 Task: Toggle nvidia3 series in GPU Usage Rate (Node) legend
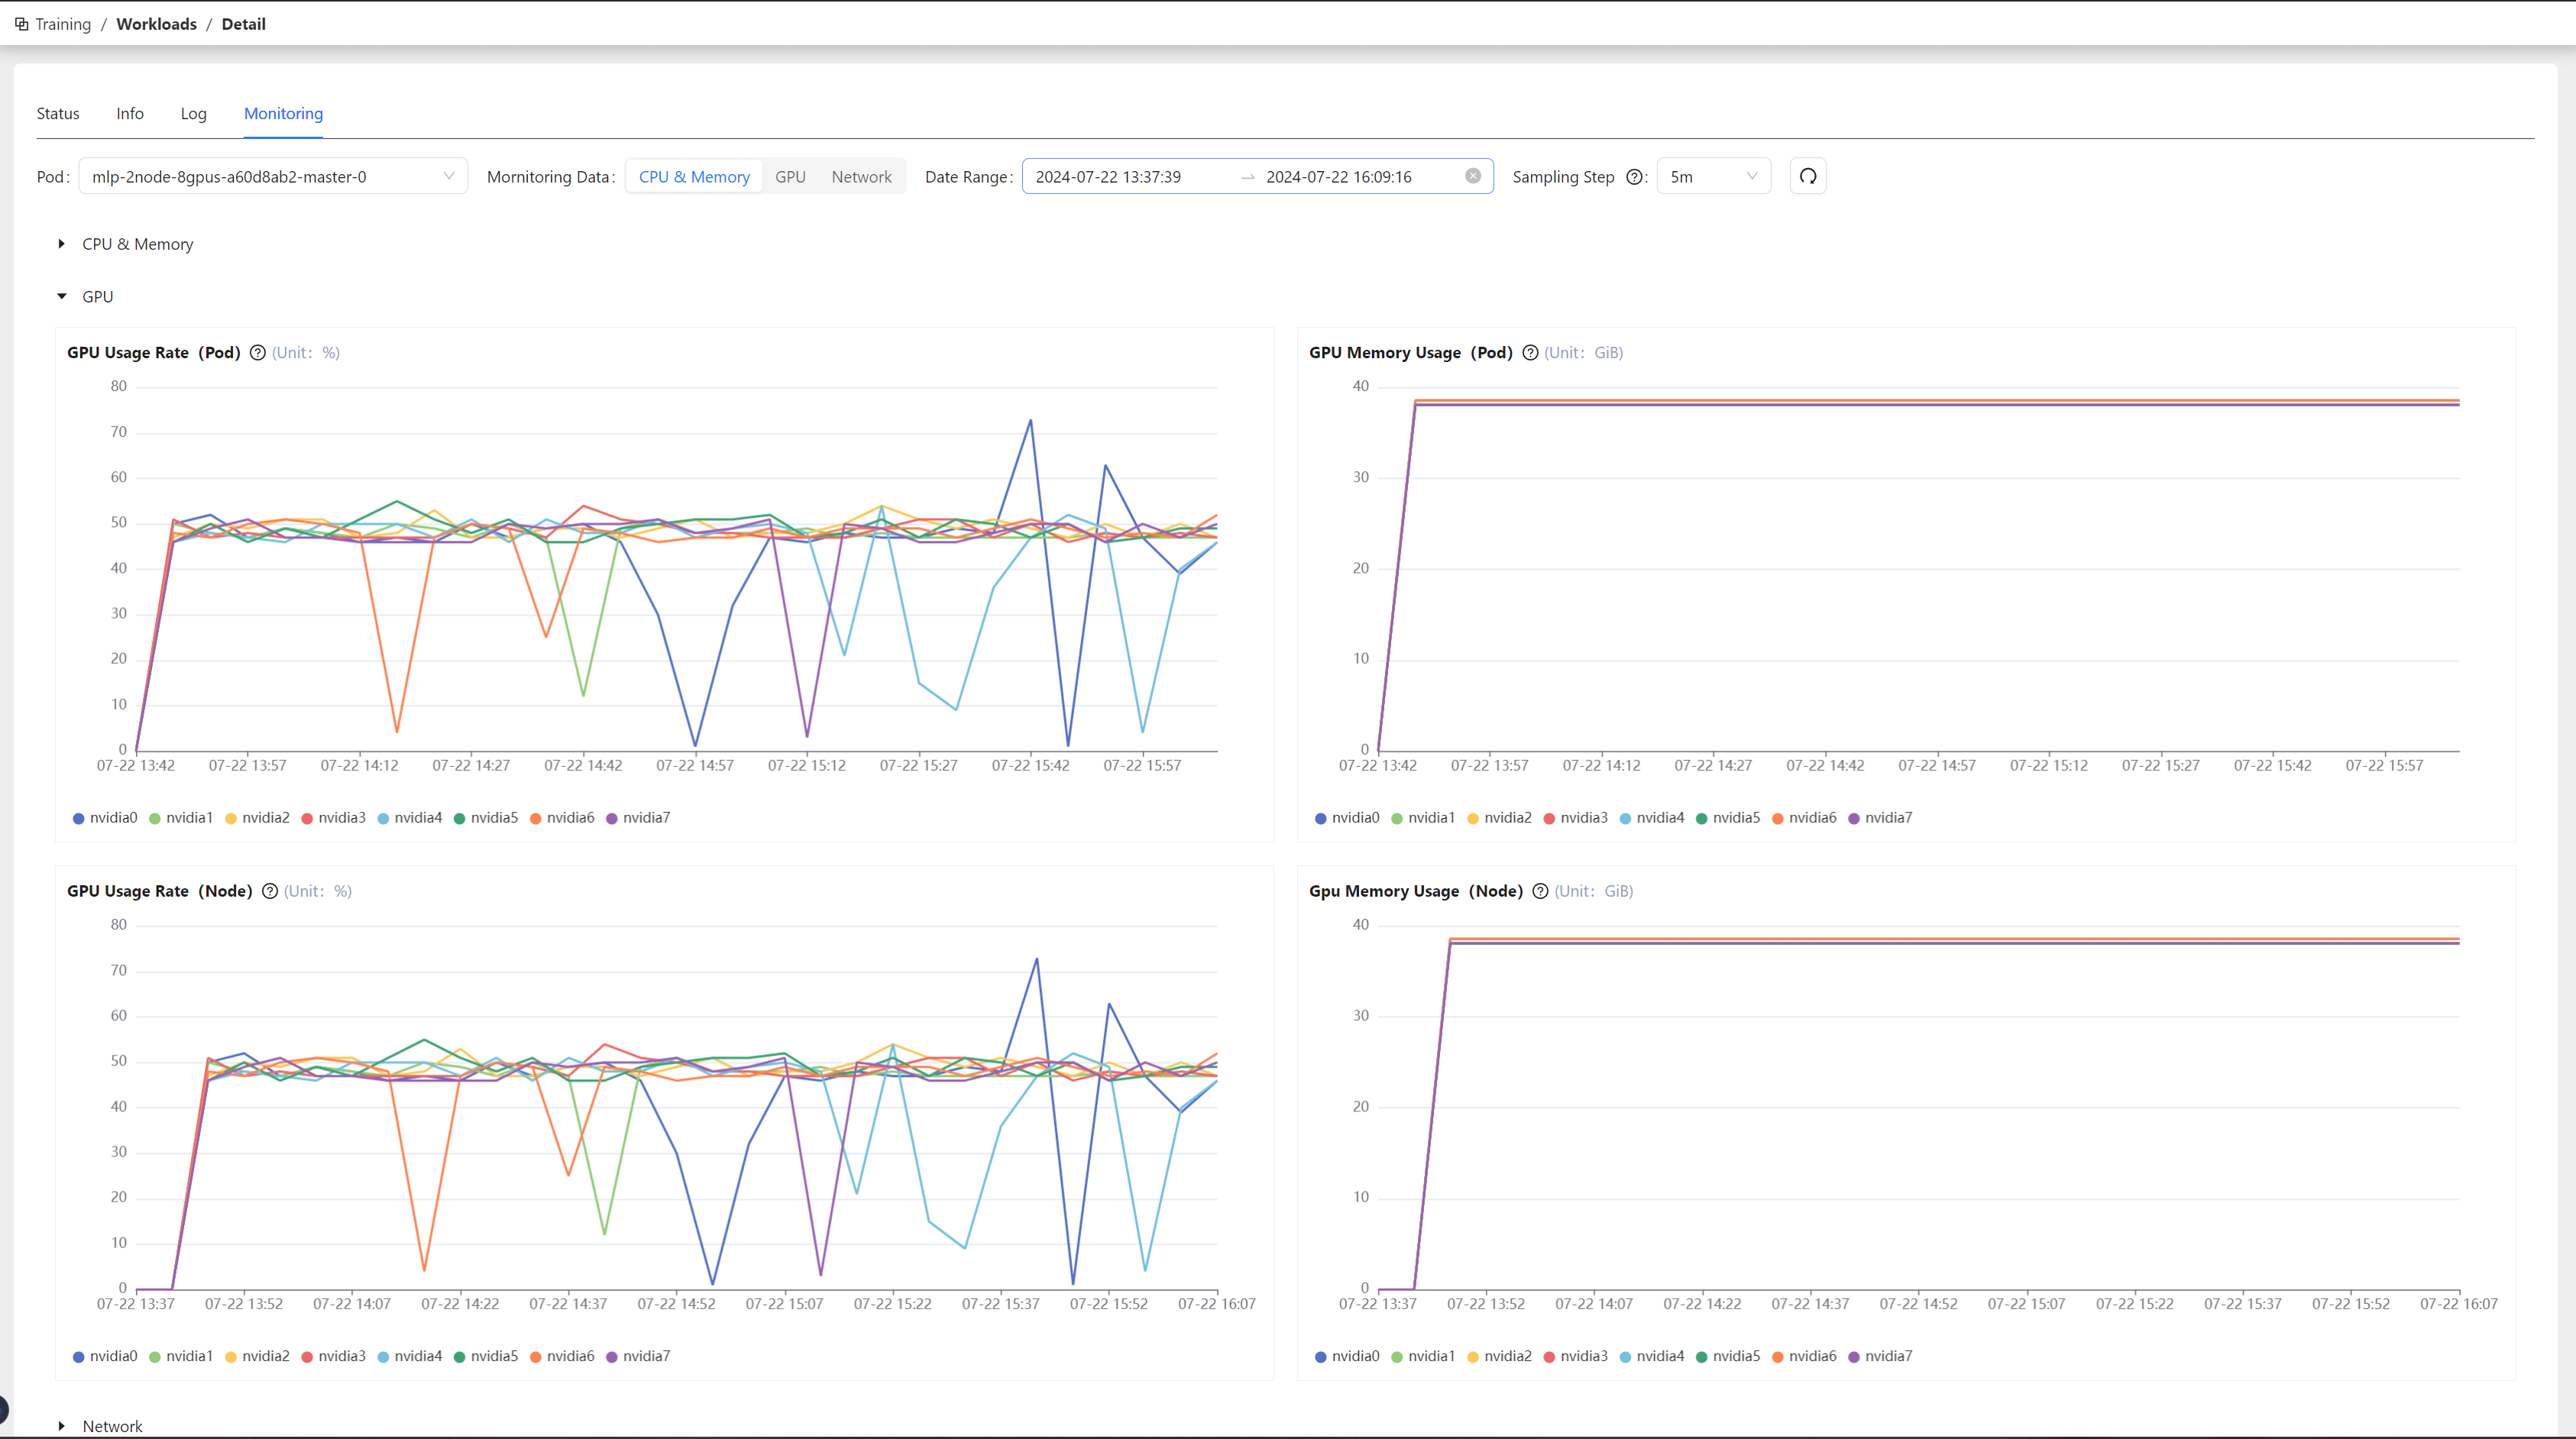point(334,1356)
